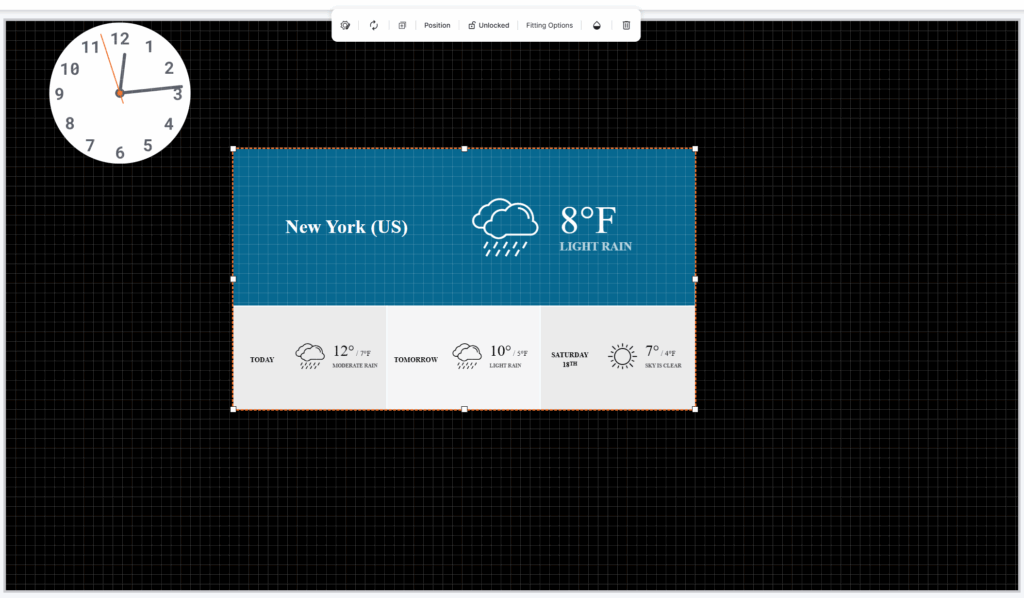This screenshot has height=598, width=1024.
Task: Click the duplicate widget icon
Action: (402, 25)
